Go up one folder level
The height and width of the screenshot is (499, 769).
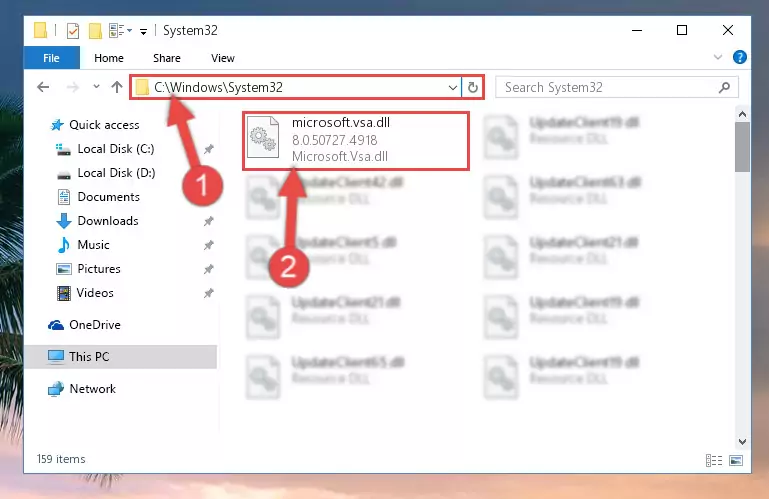point(117,87)
